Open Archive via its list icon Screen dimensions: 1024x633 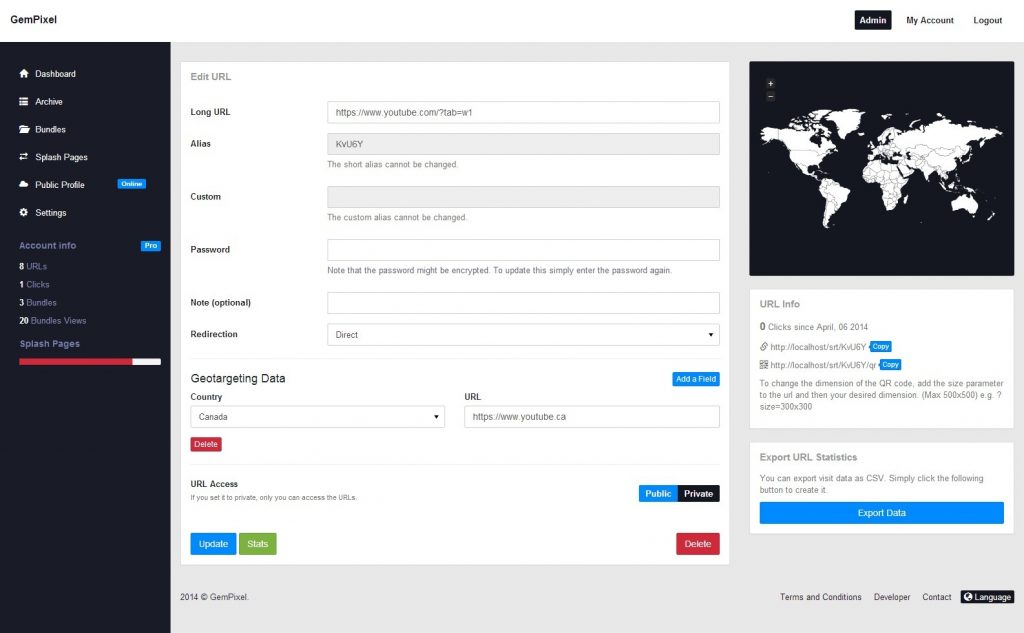coord(22,101)
